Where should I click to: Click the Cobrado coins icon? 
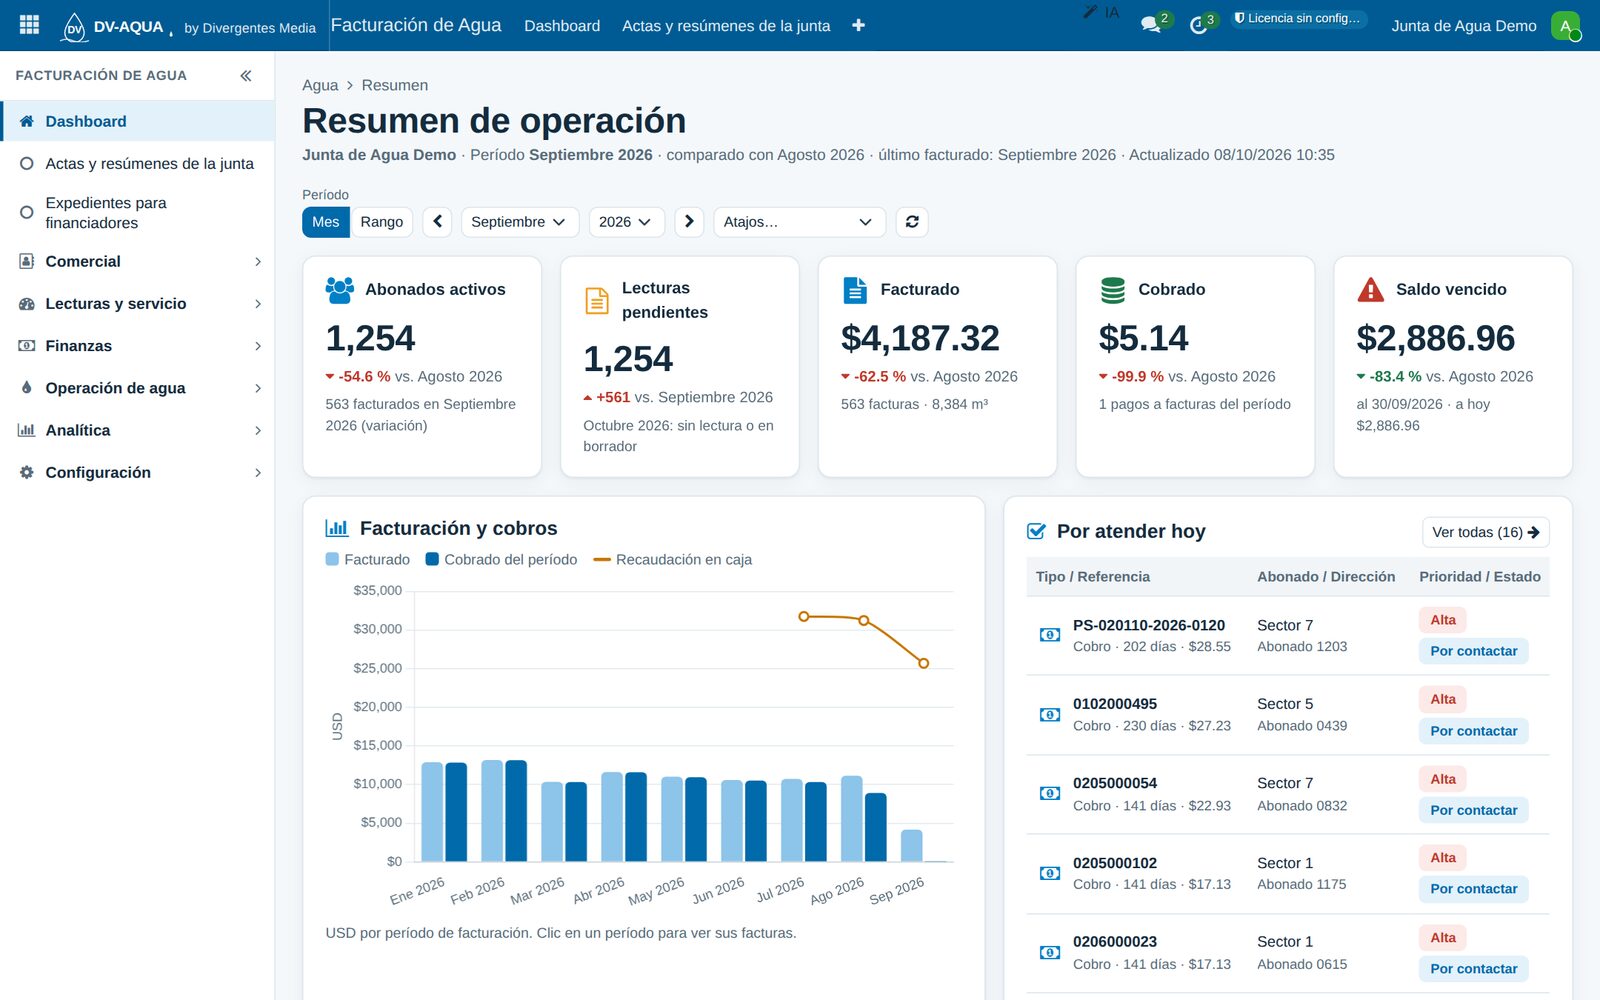(x=1113, y=290)
